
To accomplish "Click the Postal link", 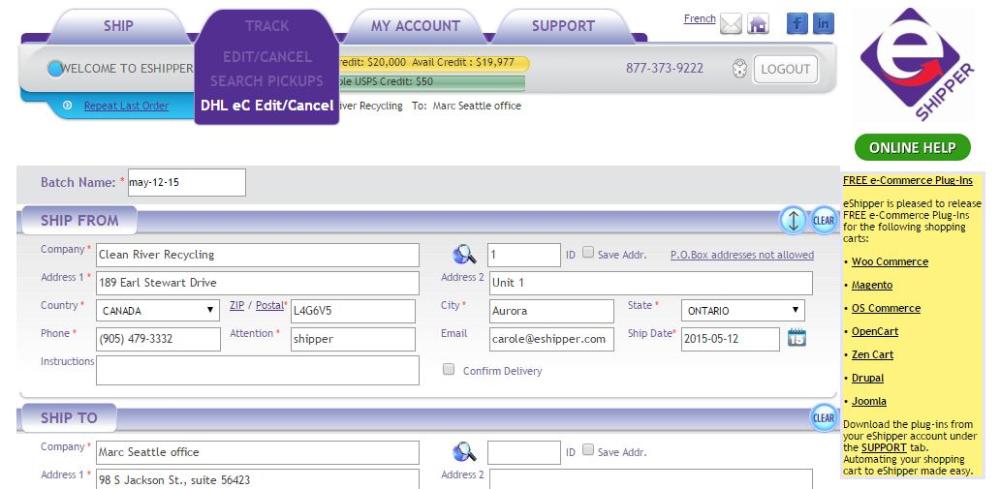I will click(x=269, y=305).
